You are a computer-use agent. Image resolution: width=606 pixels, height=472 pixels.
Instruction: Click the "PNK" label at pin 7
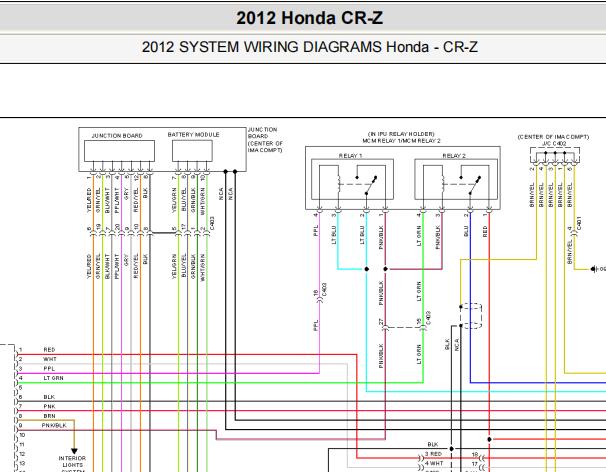click(x=49, y=406)
